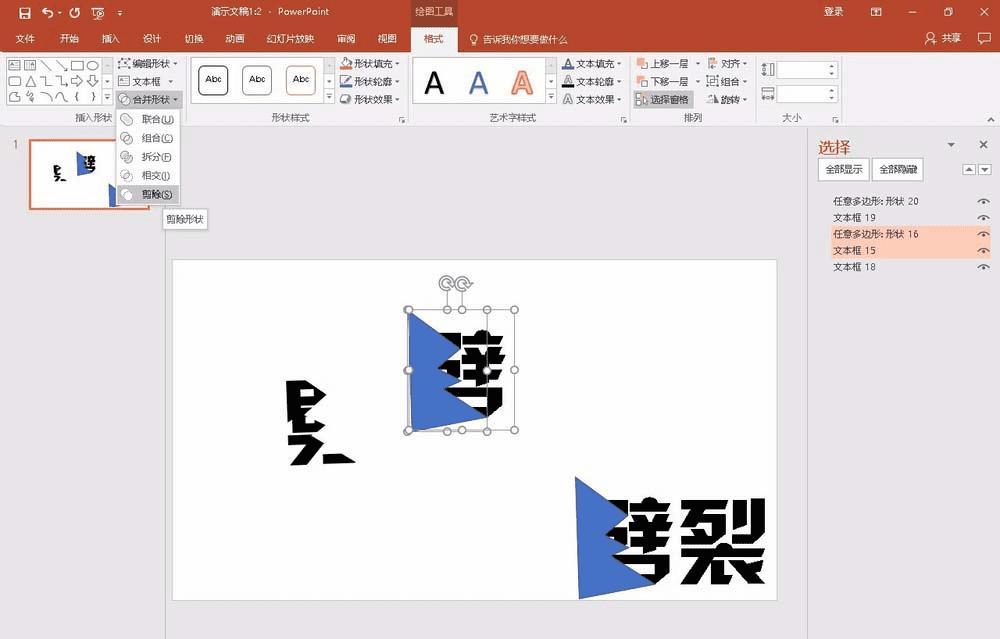Click the 登录 sign-in link

coord(833,11)
